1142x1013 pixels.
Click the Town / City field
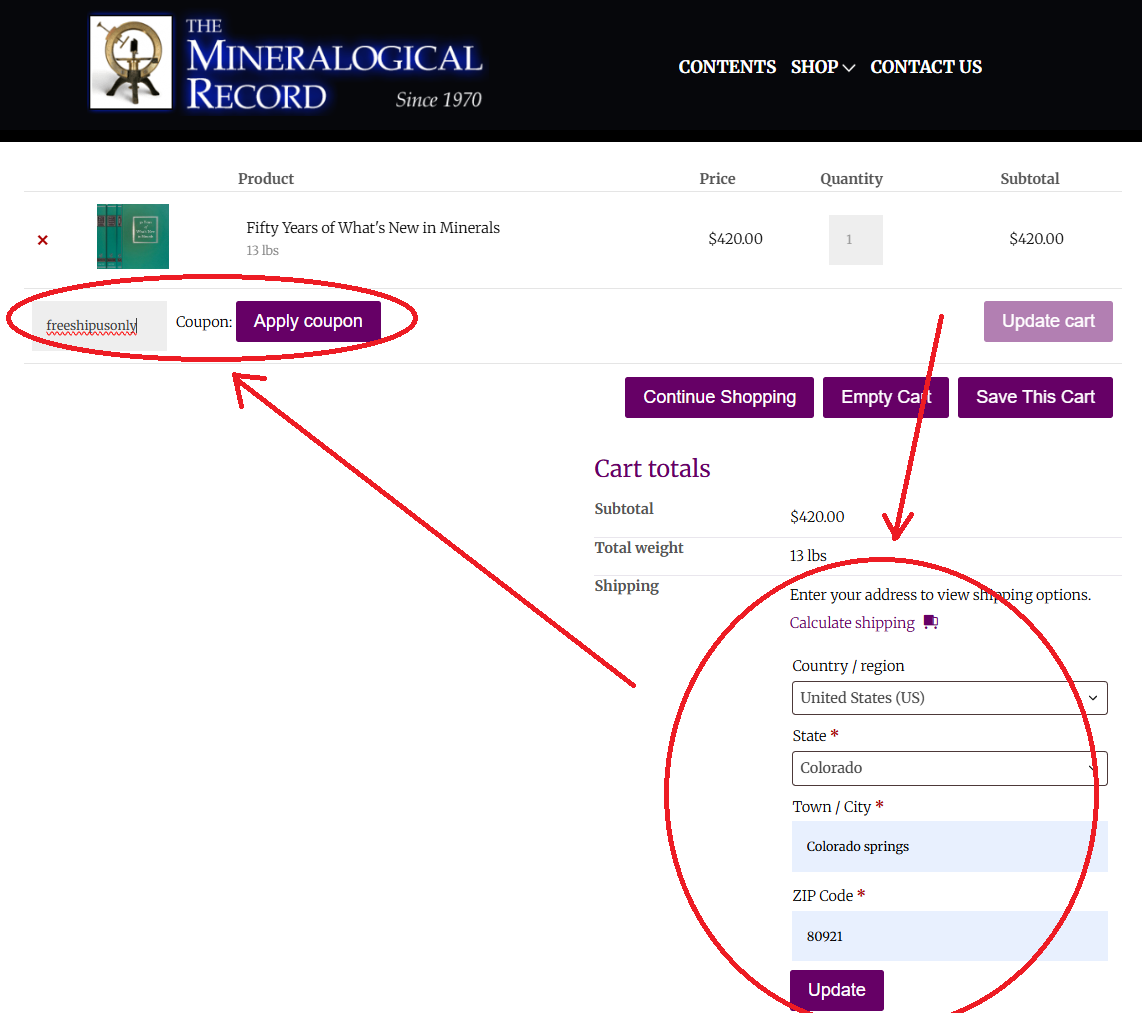pos(950,846)
